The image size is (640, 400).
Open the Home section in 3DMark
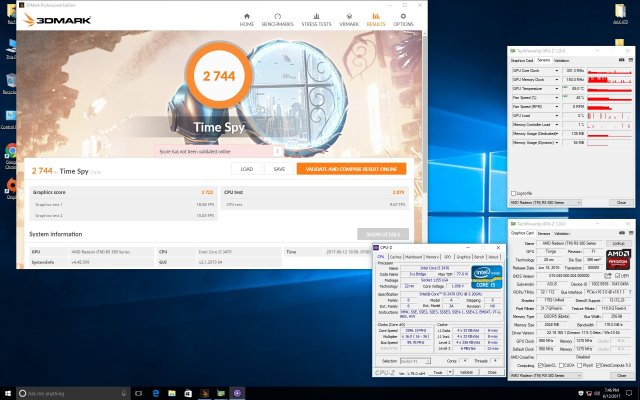click(247, 20)
